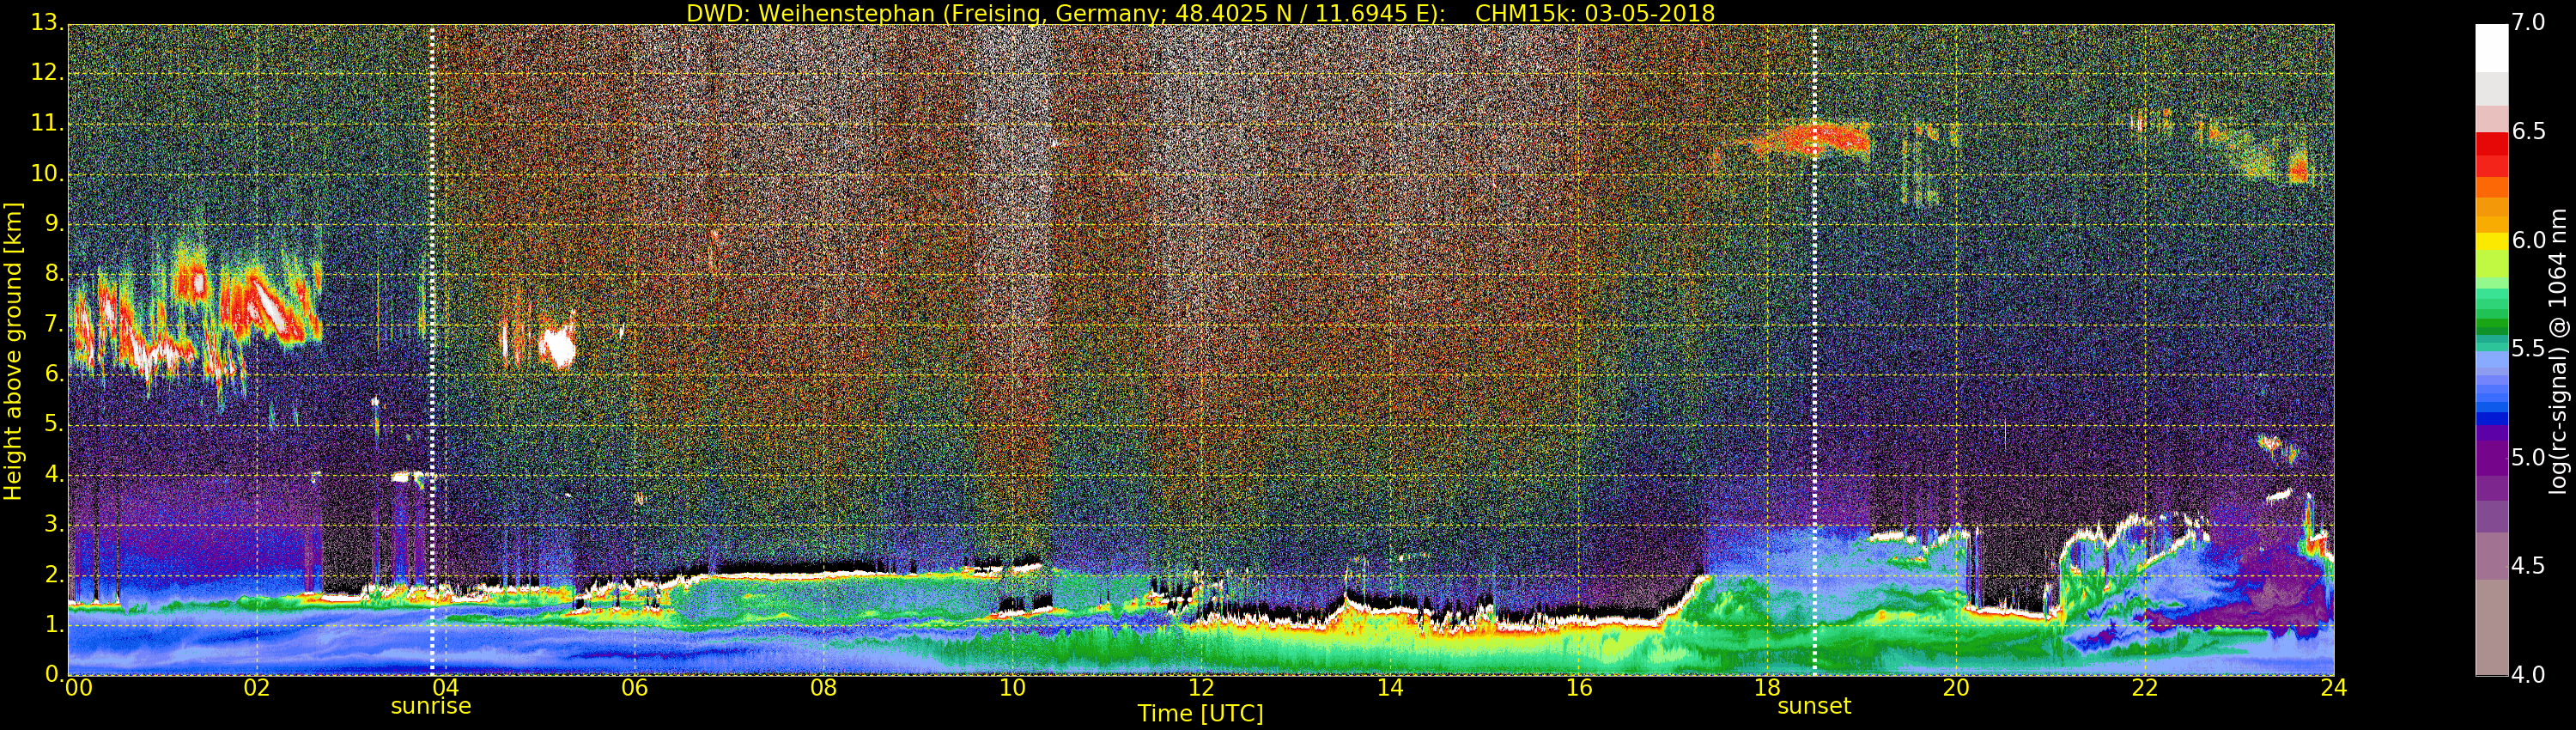Click the '12.' height axis tick label
Screen dimensions: 2576x730
(47, 73)
